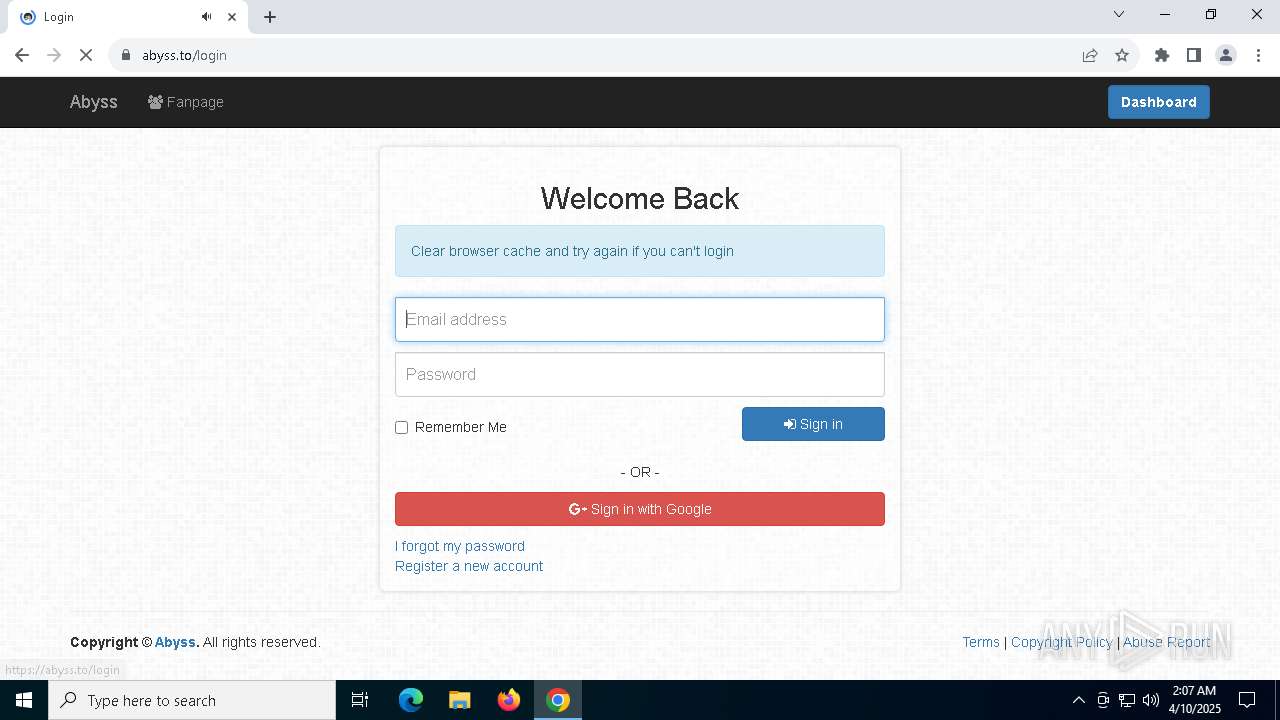Go back with browser back arrow
1280x720 pixels.
coord(22,55)
